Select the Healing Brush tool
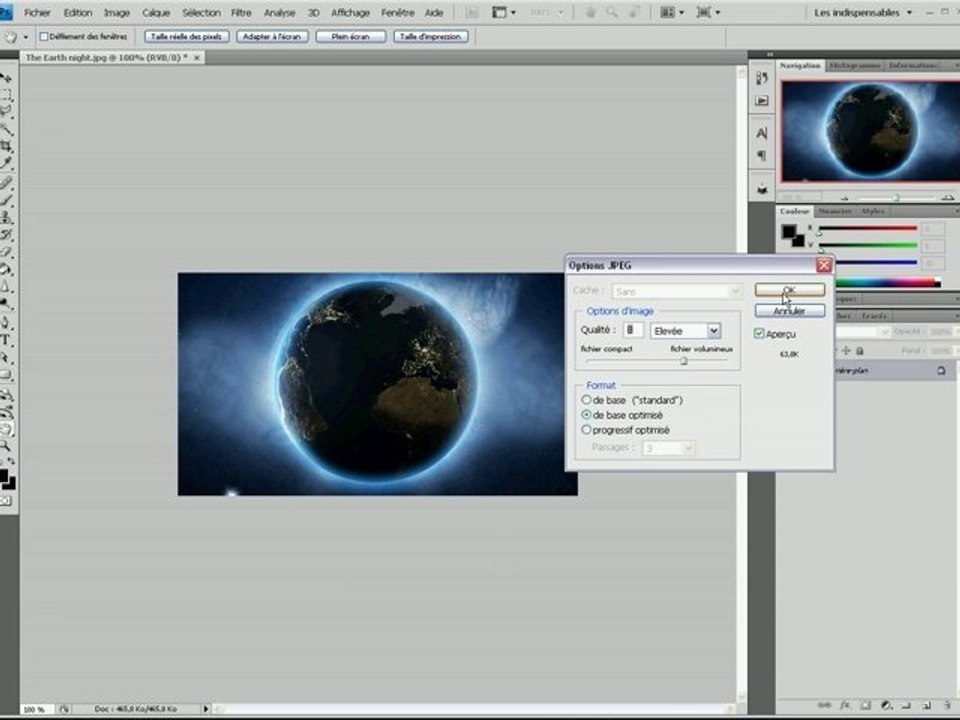960x720 pixels. [6, 182]
